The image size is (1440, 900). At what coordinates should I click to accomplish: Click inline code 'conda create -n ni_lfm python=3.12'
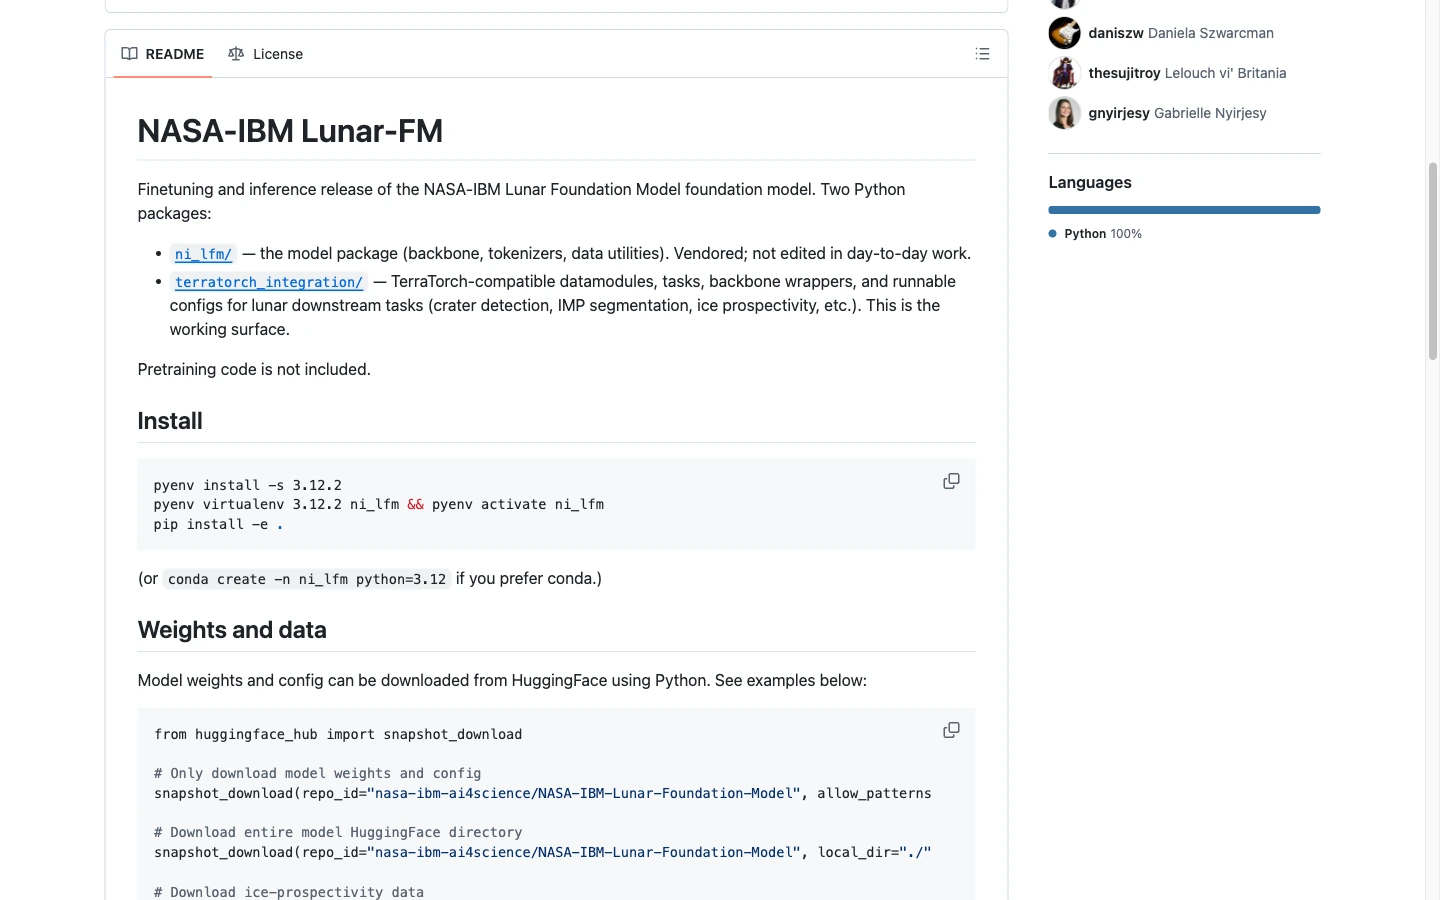pos(307,579)
